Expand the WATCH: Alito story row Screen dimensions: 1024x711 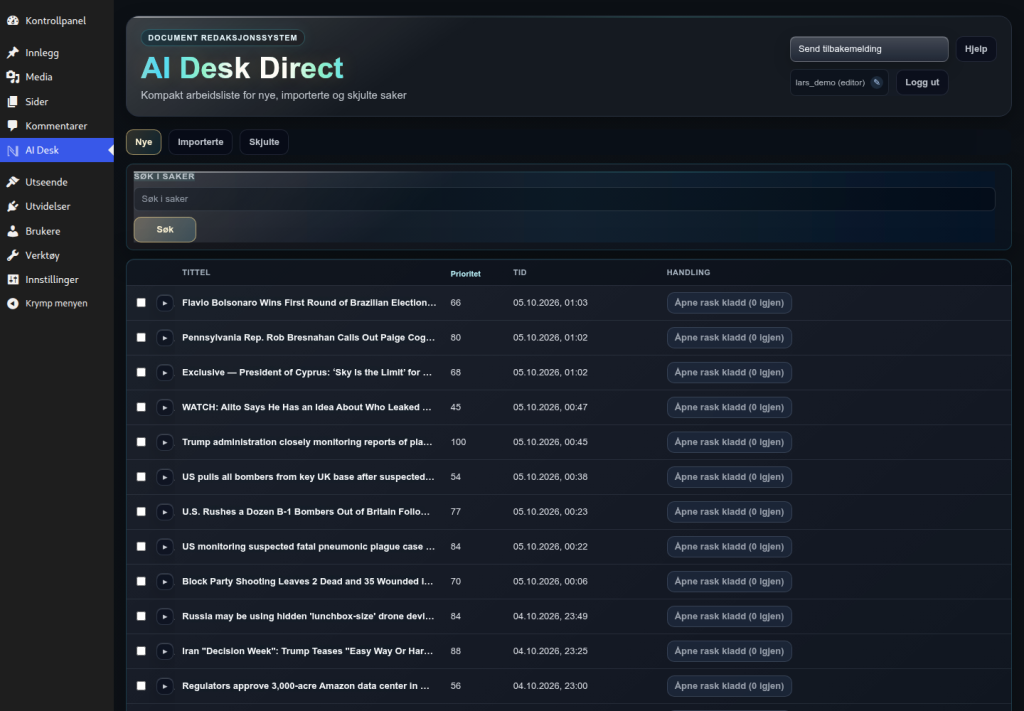tap(165, 407)
